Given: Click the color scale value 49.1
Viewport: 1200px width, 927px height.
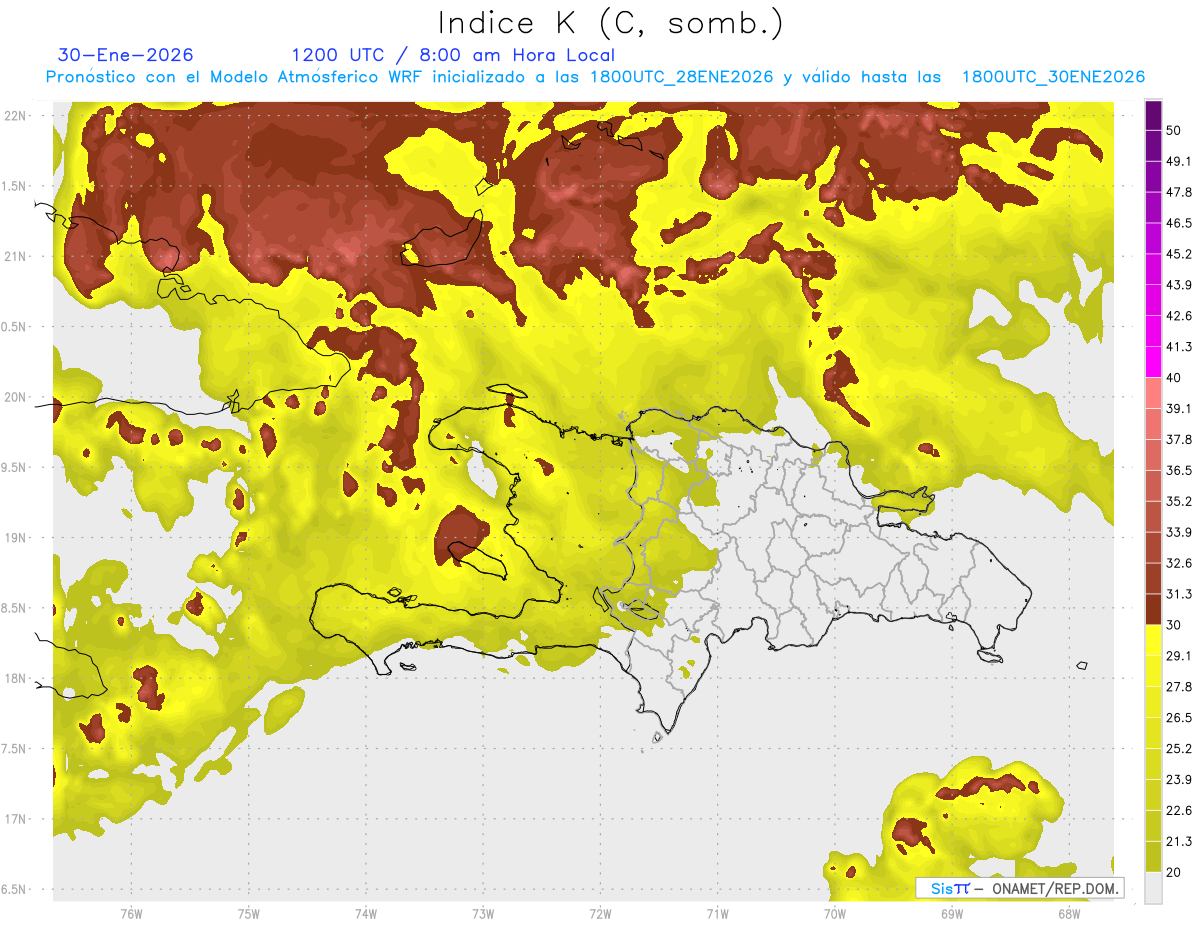Looking at the screenshot, I should pyautogui.click(x=1179, y=161).
